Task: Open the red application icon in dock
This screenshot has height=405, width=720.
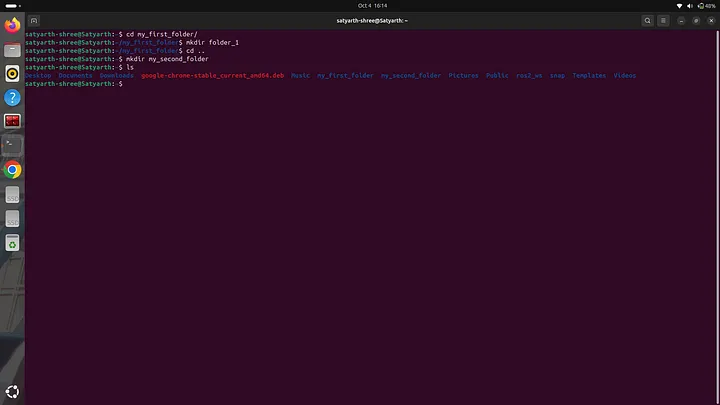Action: click(12, 121)
